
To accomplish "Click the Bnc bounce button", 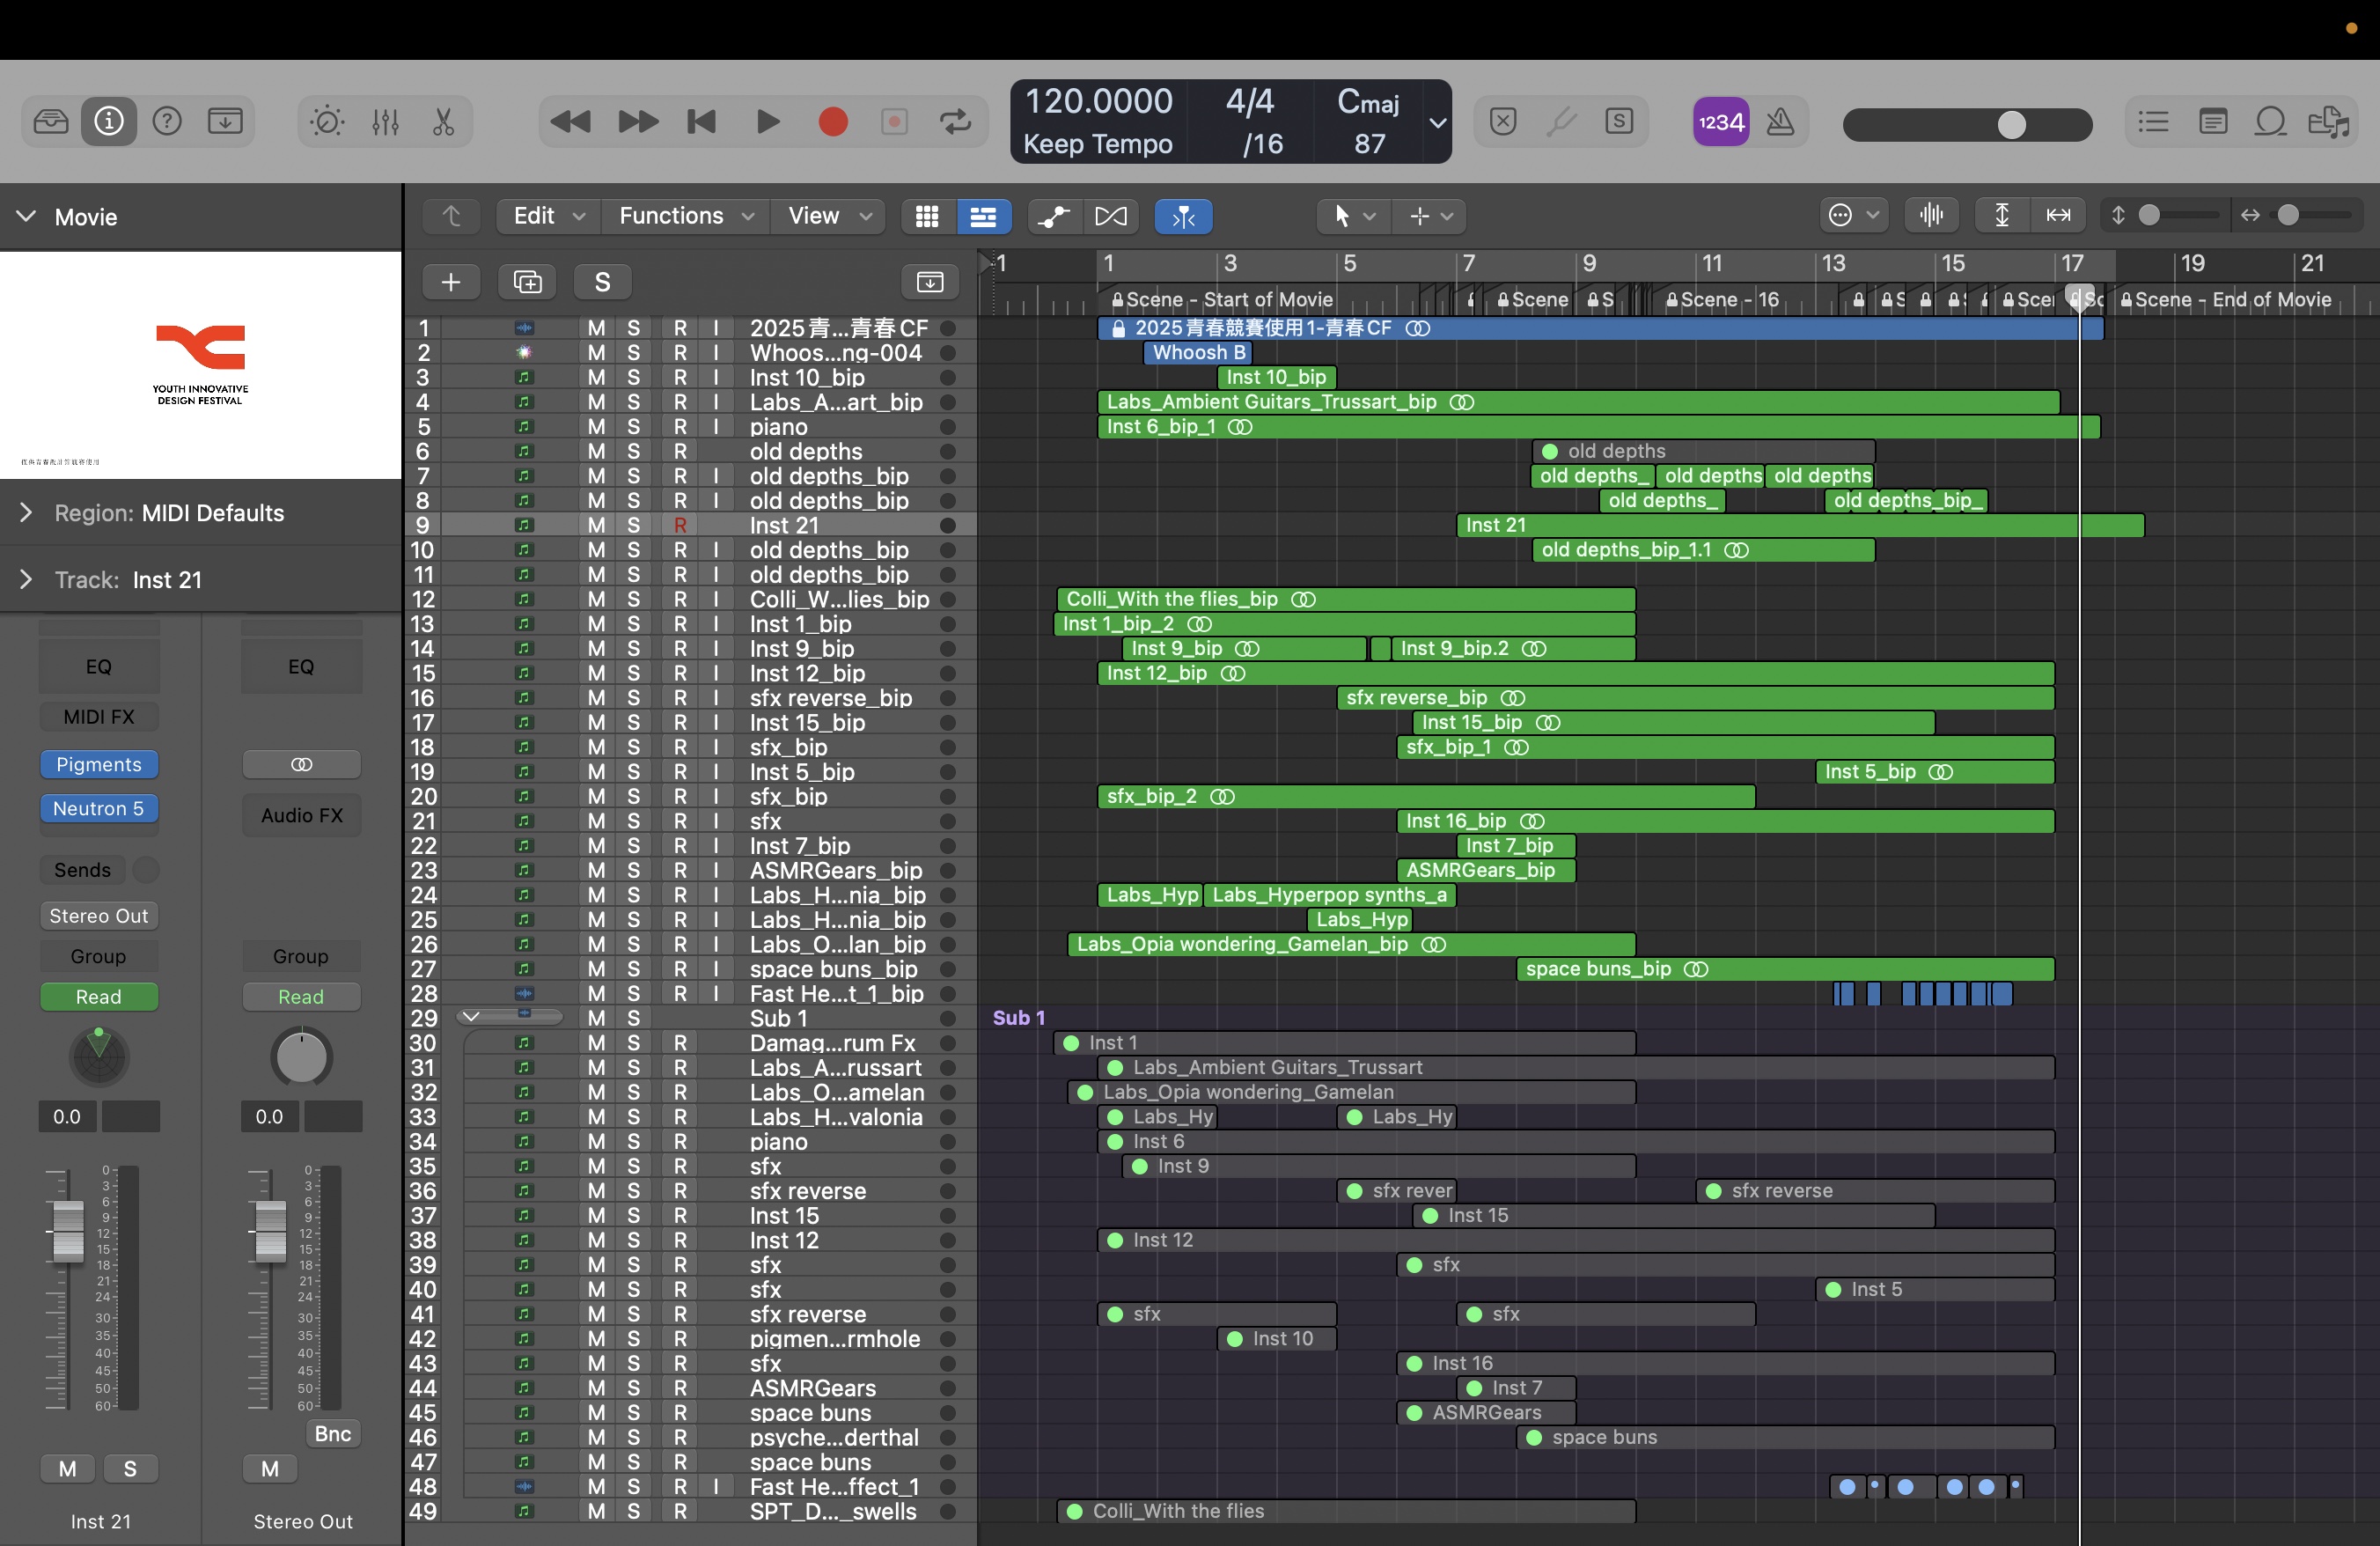I will click(332, 1433).
